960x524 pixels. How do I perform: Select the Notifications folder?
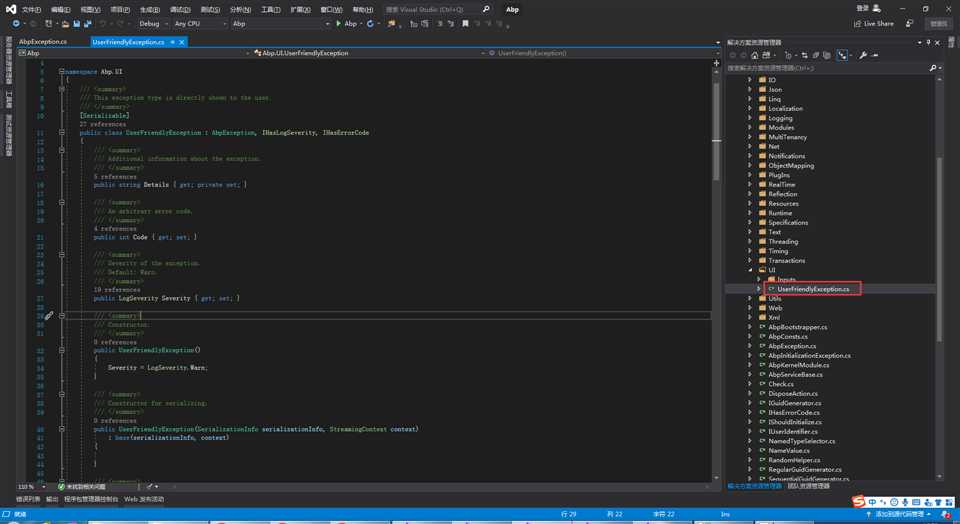point(787,156)
